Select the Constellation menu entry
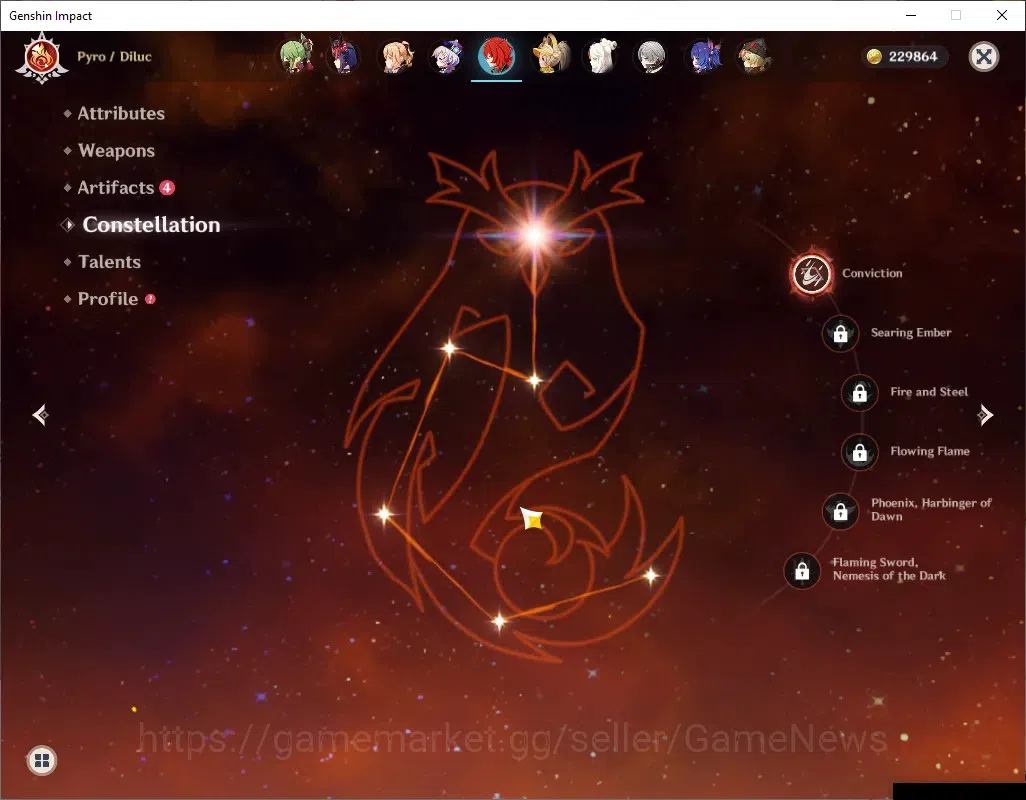The image size is (1026, 800). (x=151, y=225)
